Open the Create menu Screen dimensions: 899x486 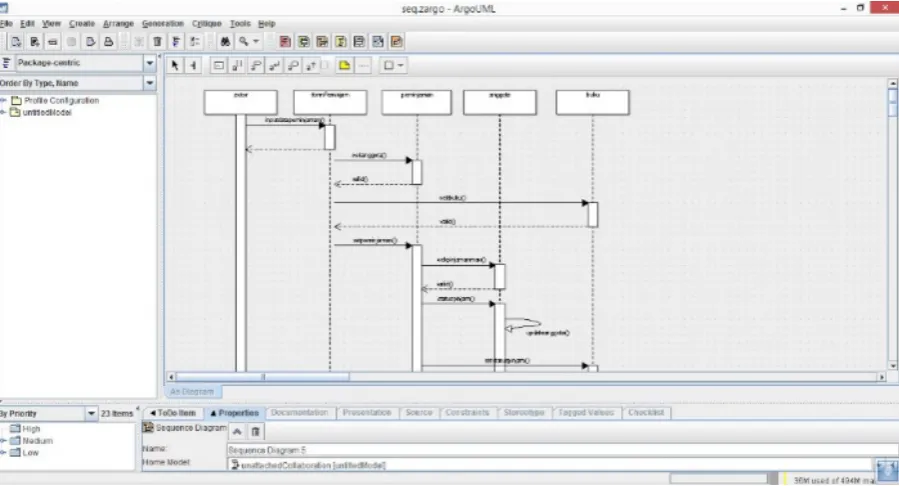click(82, 23)
